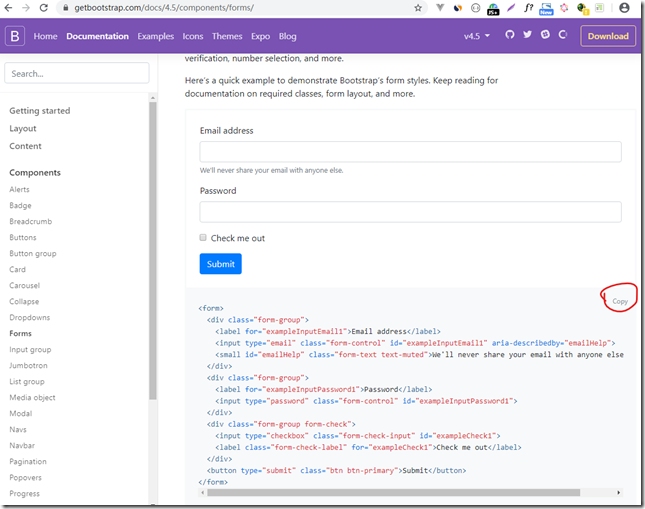Open the v4.5 version dropdown
645x509 pixels.
pyautogui.click(x=477, y=36)
